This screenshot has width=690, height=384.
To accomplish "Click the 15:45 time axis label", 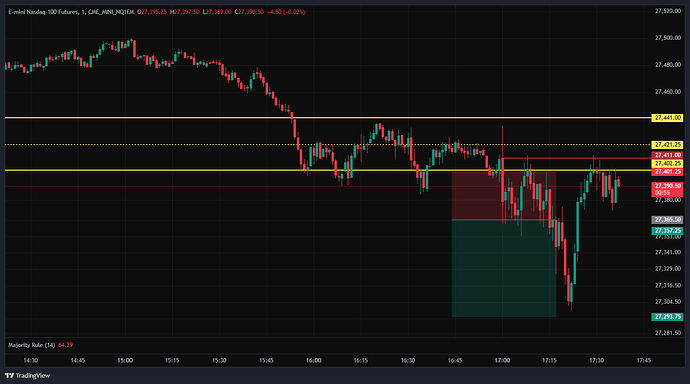I will click(266, 361).
